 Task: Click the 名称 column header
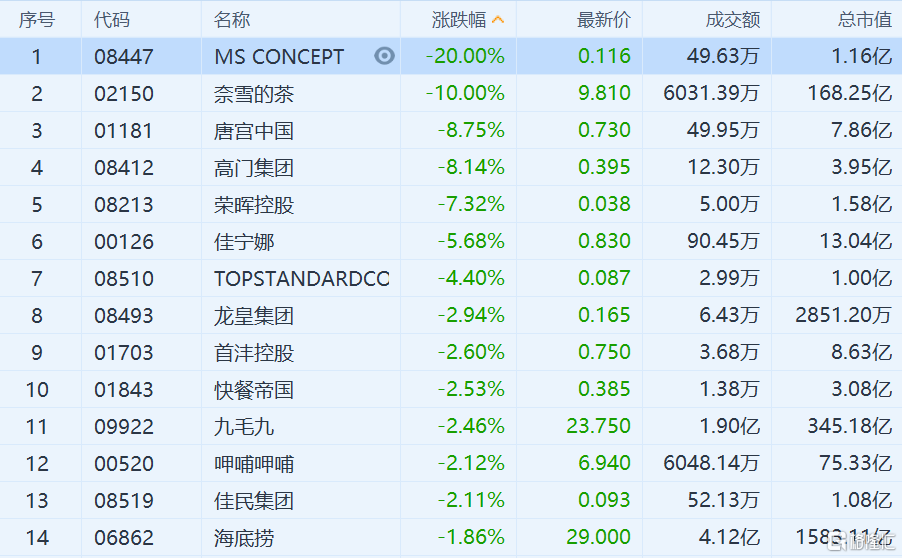click(232, 20)
